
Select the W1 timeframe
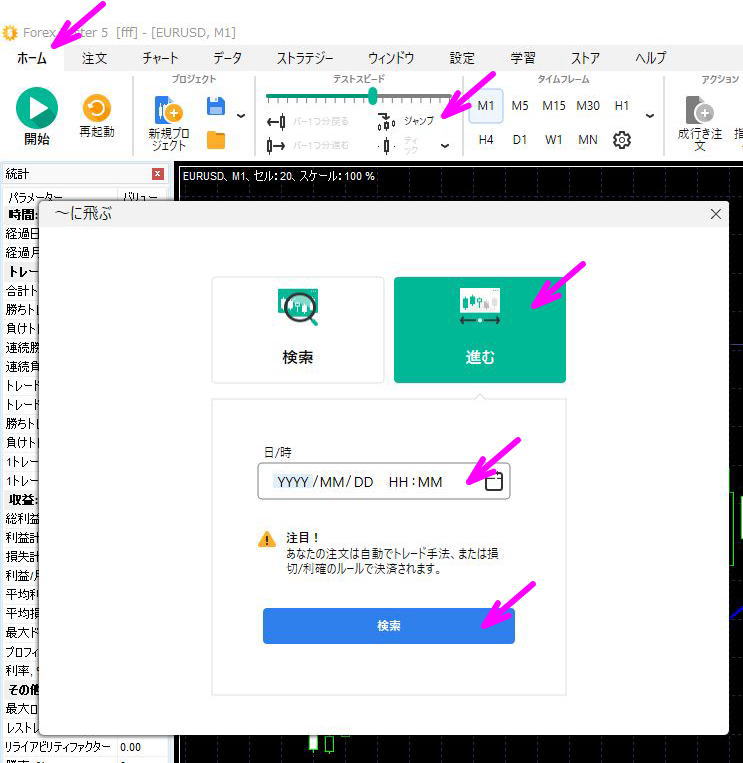(554, 140)
